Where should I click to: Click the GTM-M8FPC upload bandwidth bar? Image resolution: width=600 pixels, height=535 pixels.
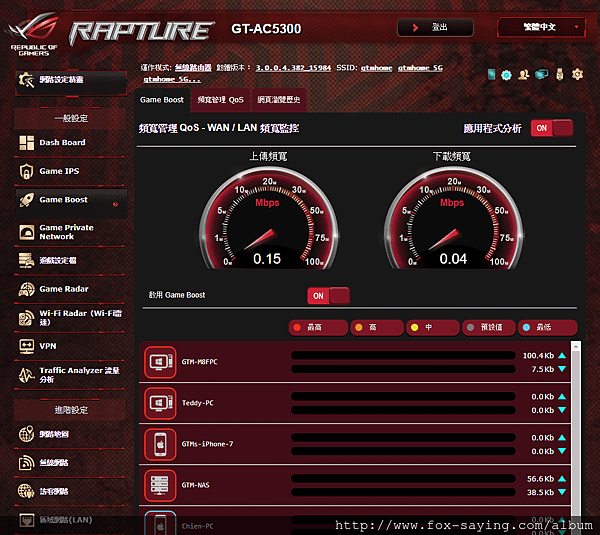click(x=403, y=356)
